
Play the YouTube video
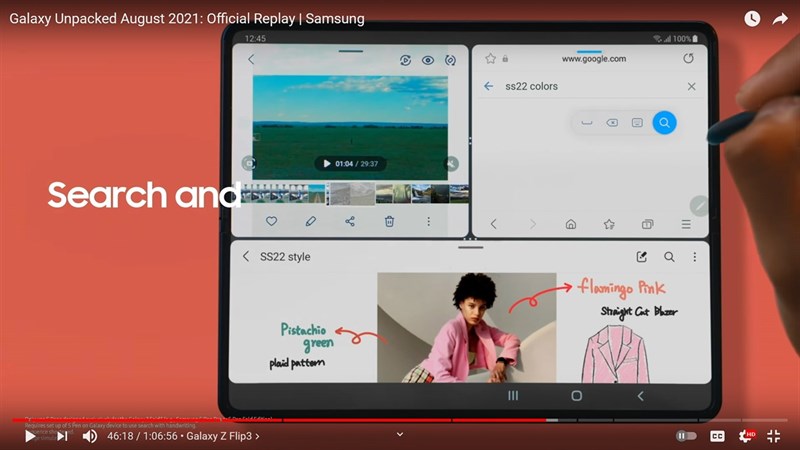click(30, 436)
